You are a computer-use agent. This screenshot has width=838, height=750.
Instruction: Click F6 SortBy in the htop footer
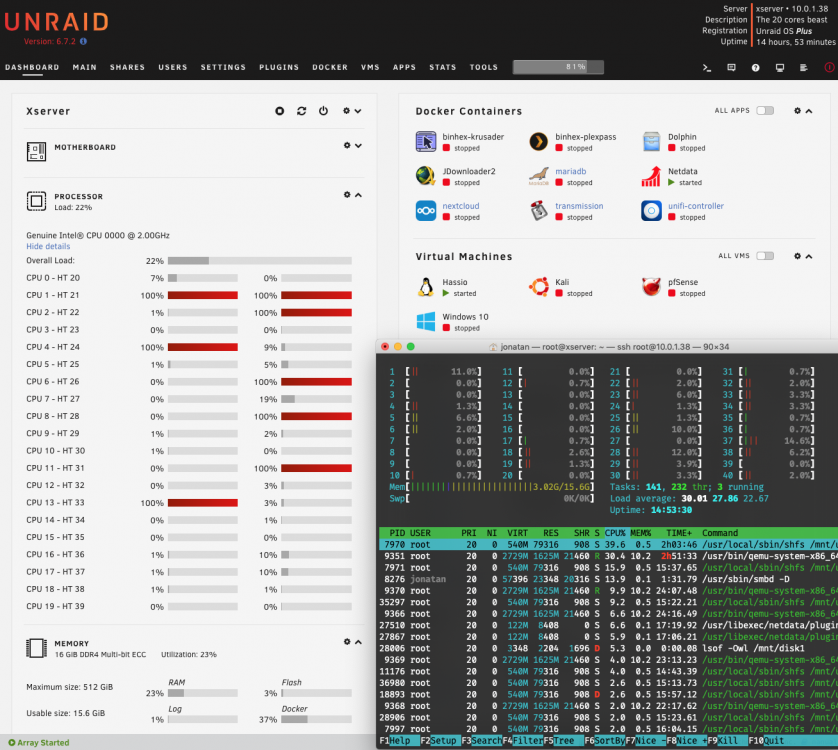tap(604, 740)
